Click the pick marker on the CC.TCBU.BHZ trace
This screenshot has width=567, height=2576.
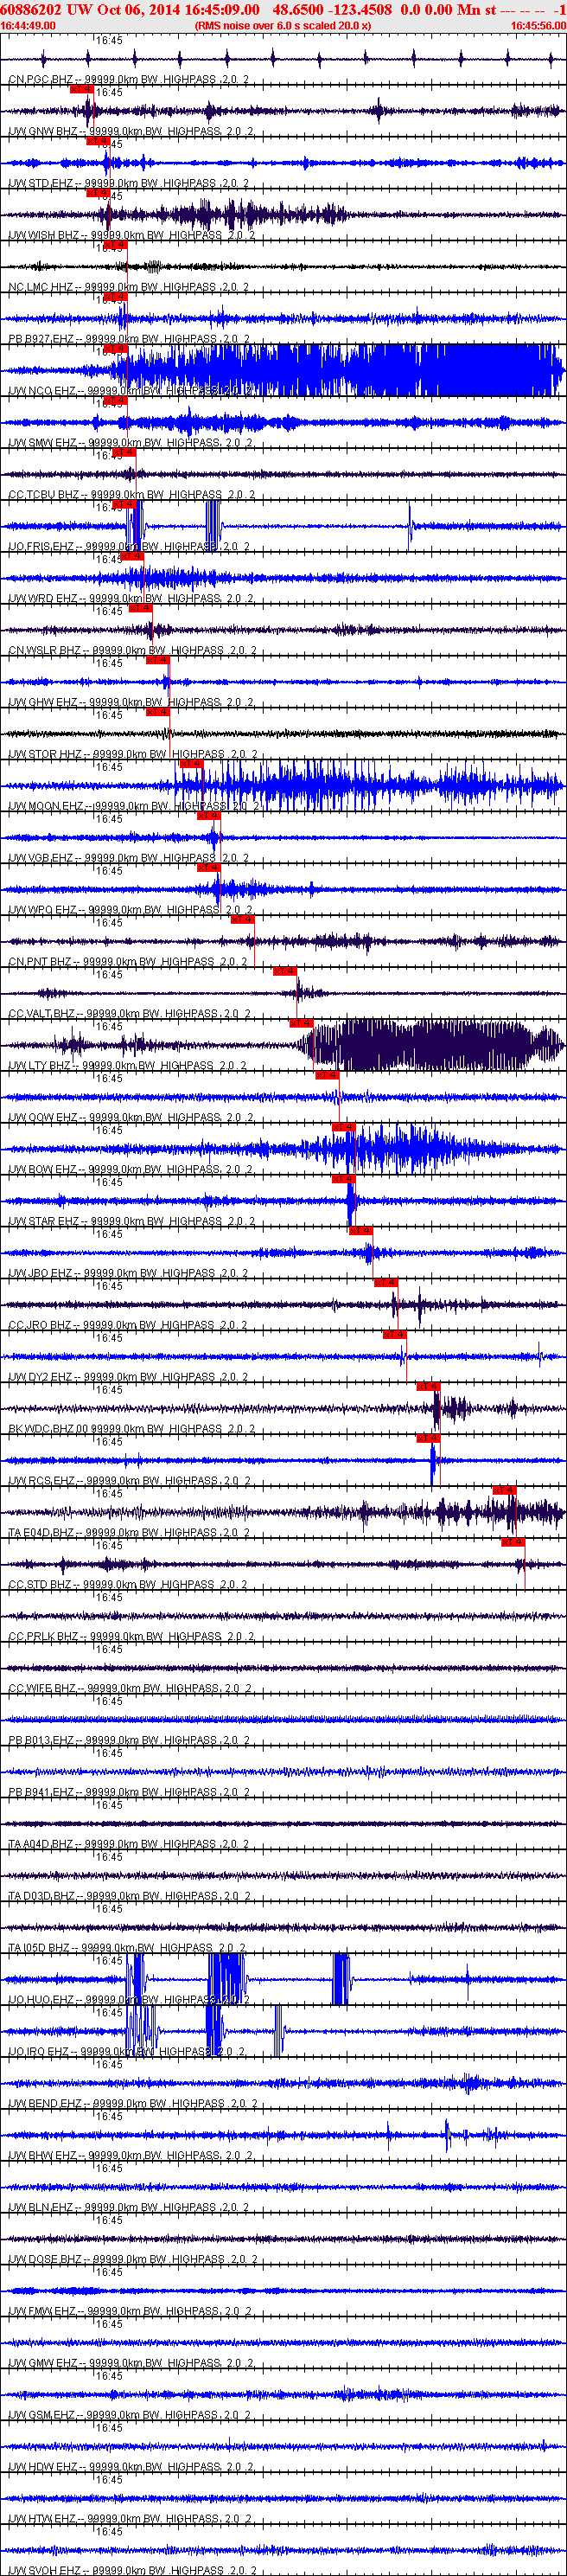[124, 453]
